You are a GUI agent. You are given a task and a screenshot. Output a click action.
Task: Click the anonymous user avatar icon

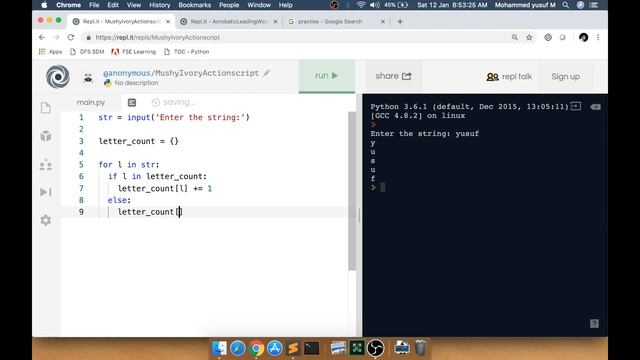(88, 78)
